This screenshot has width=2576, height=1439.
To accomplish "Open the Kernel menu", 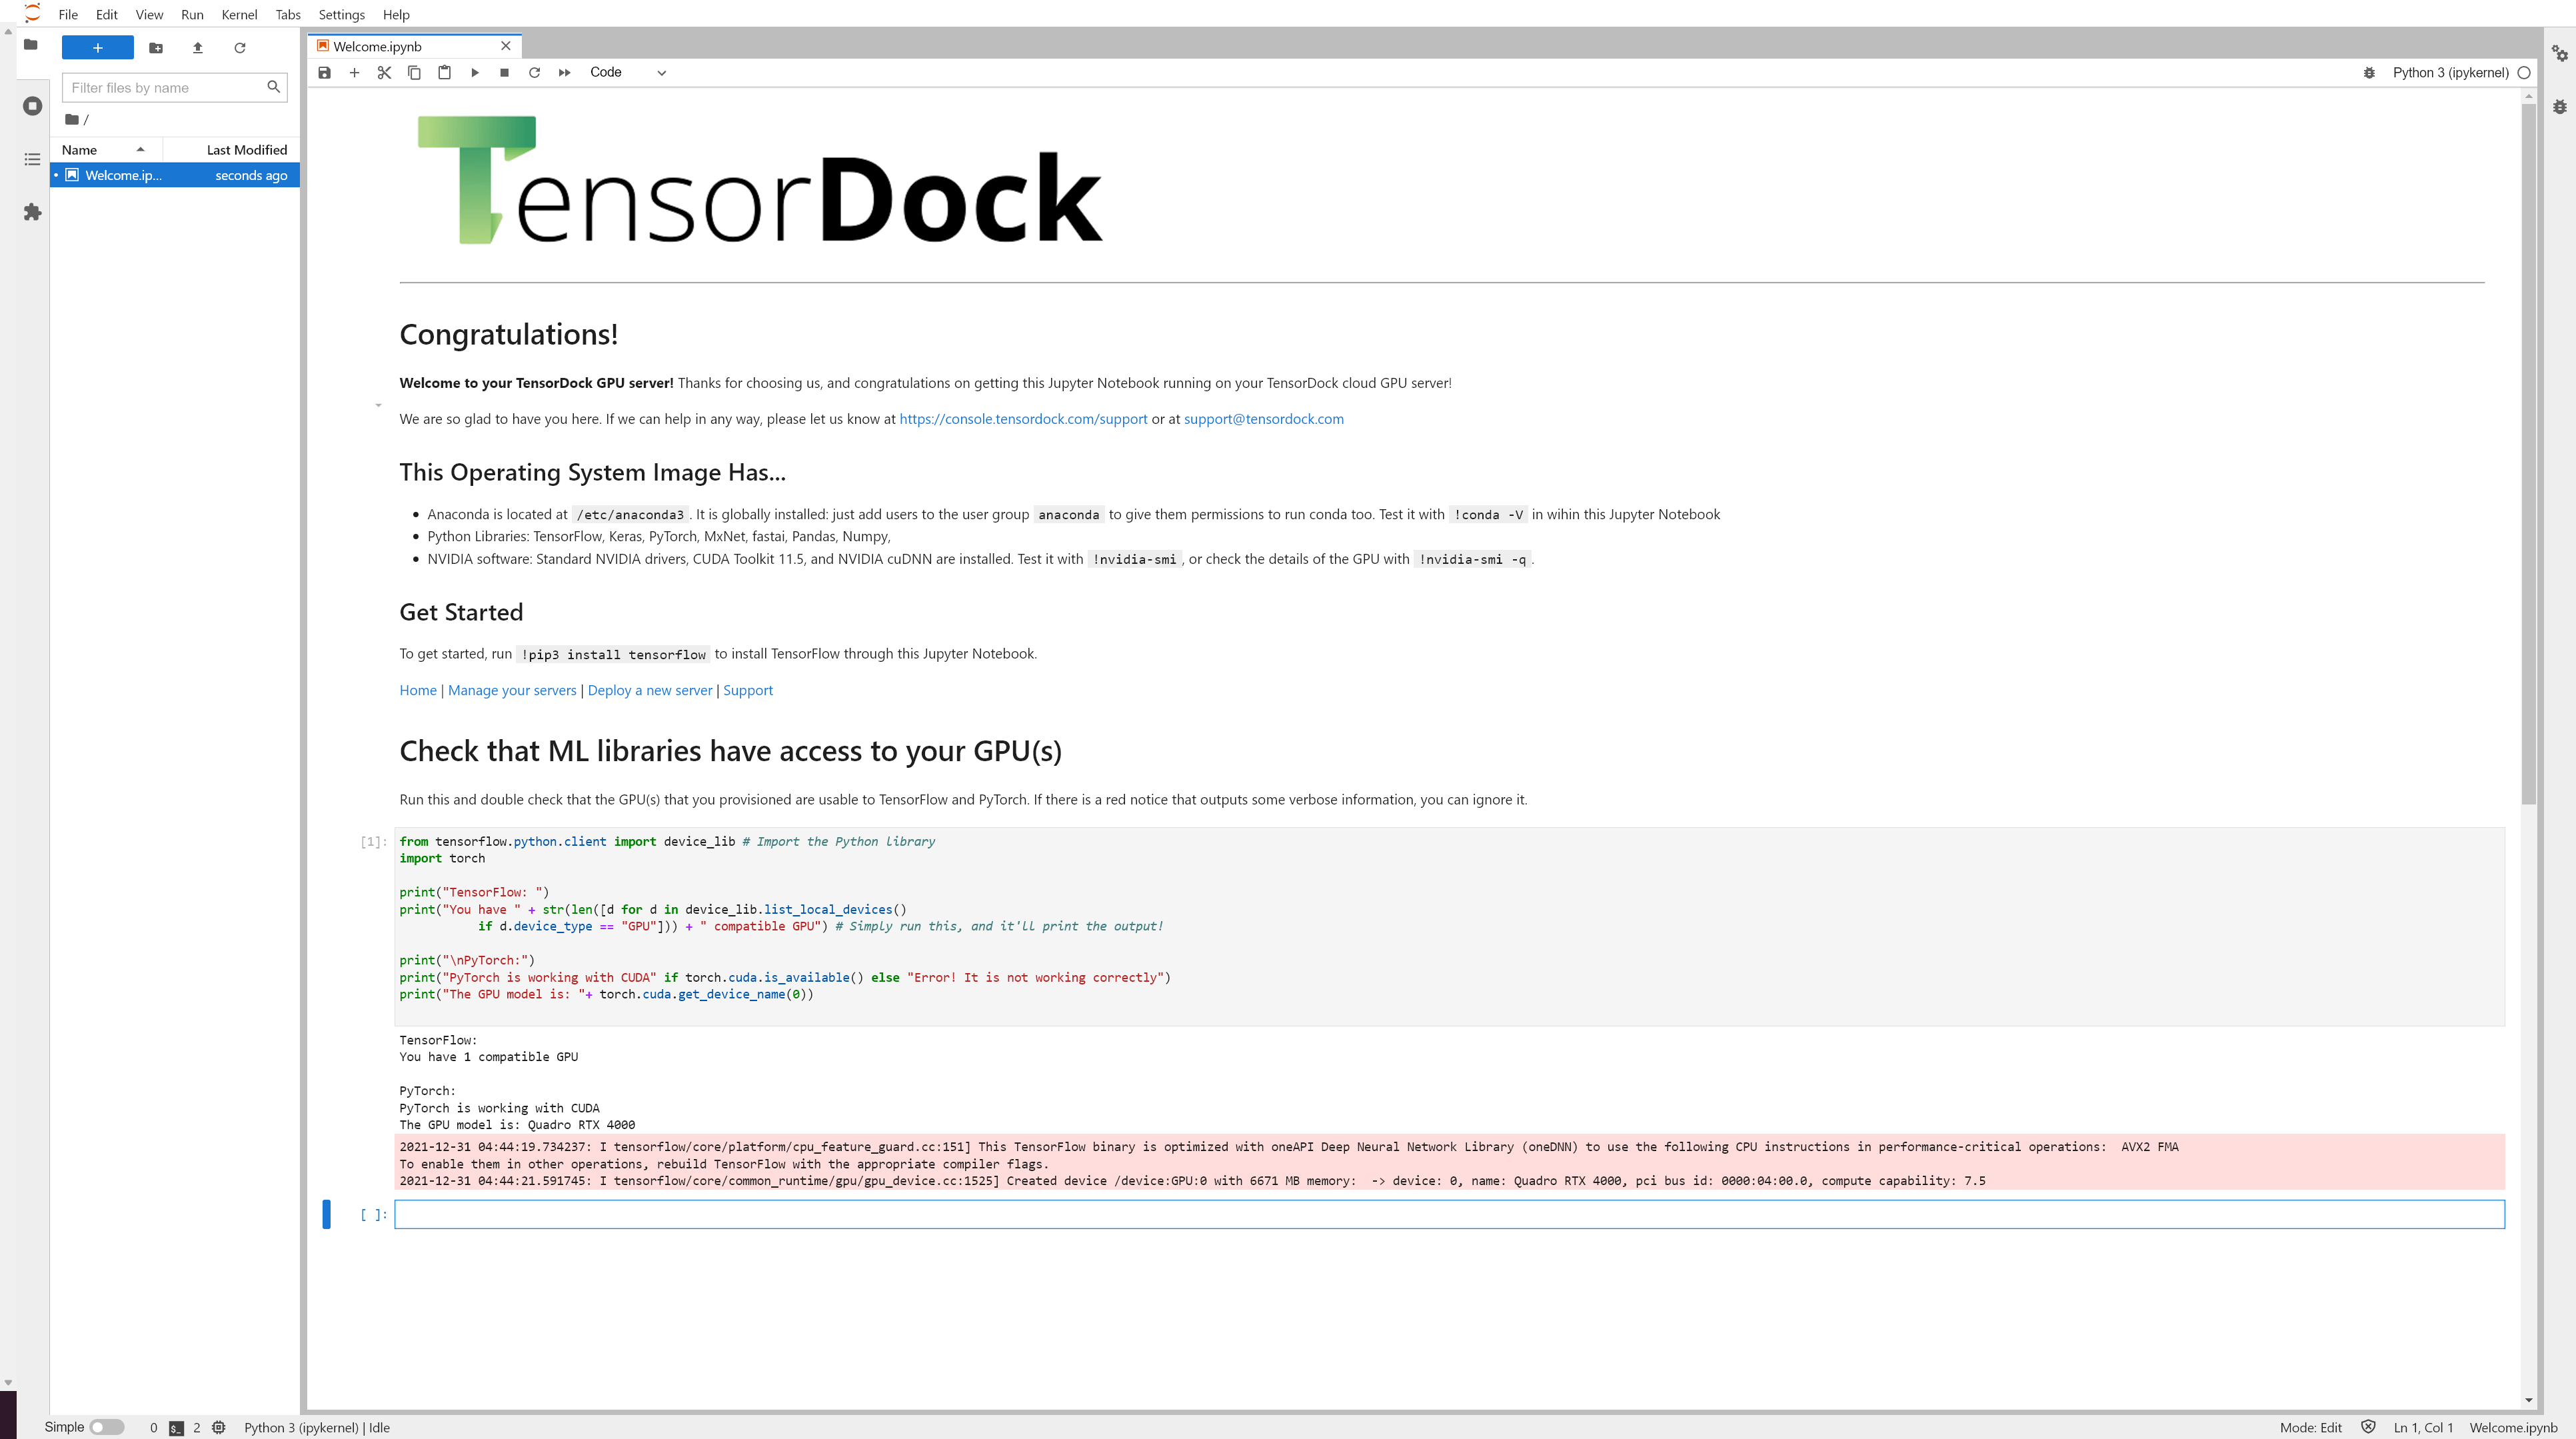I will tap(239, 14).
